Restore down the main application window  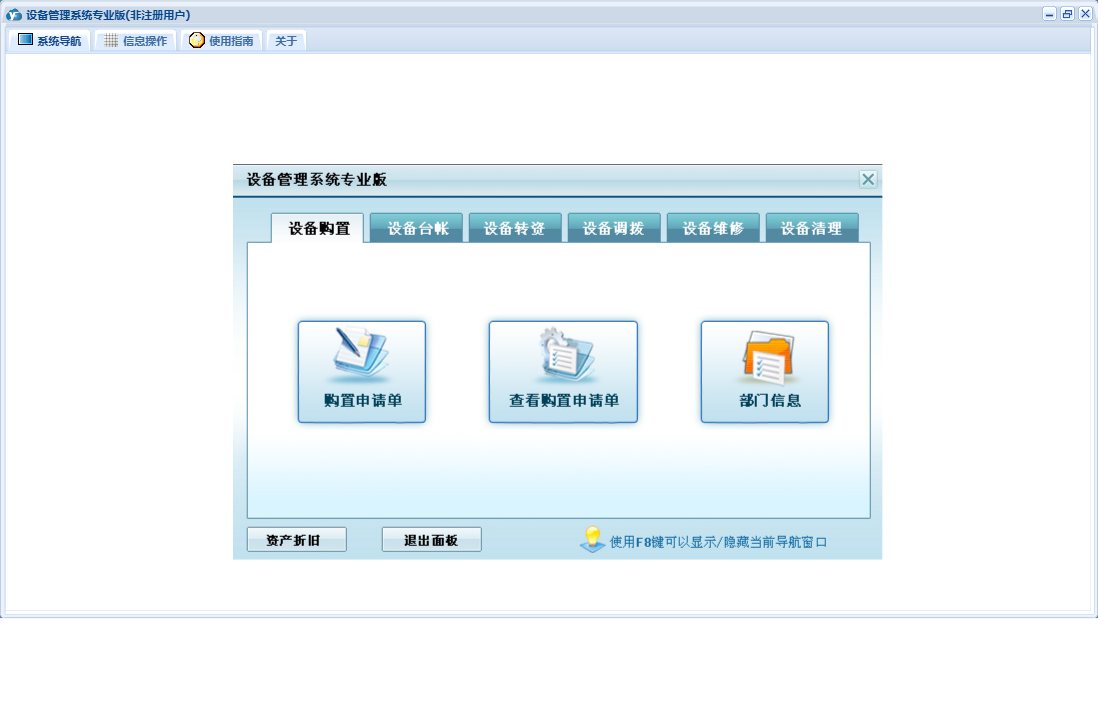[1067, 14]
